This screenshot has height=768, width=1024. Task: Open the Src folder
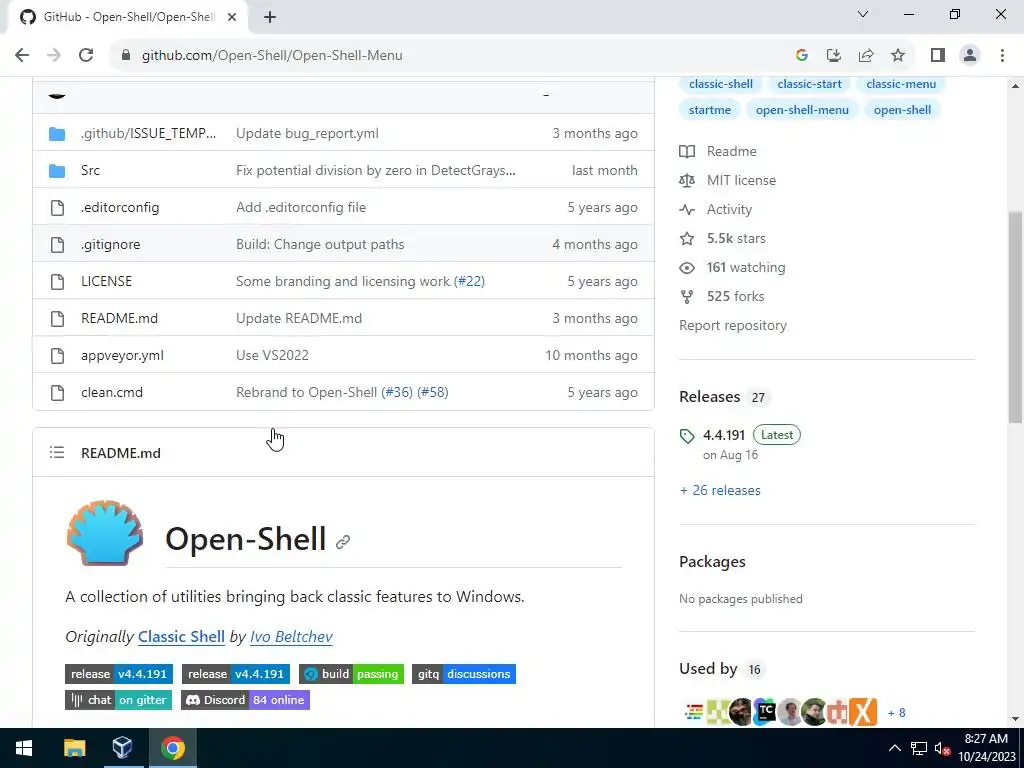[x=90, y=170]
